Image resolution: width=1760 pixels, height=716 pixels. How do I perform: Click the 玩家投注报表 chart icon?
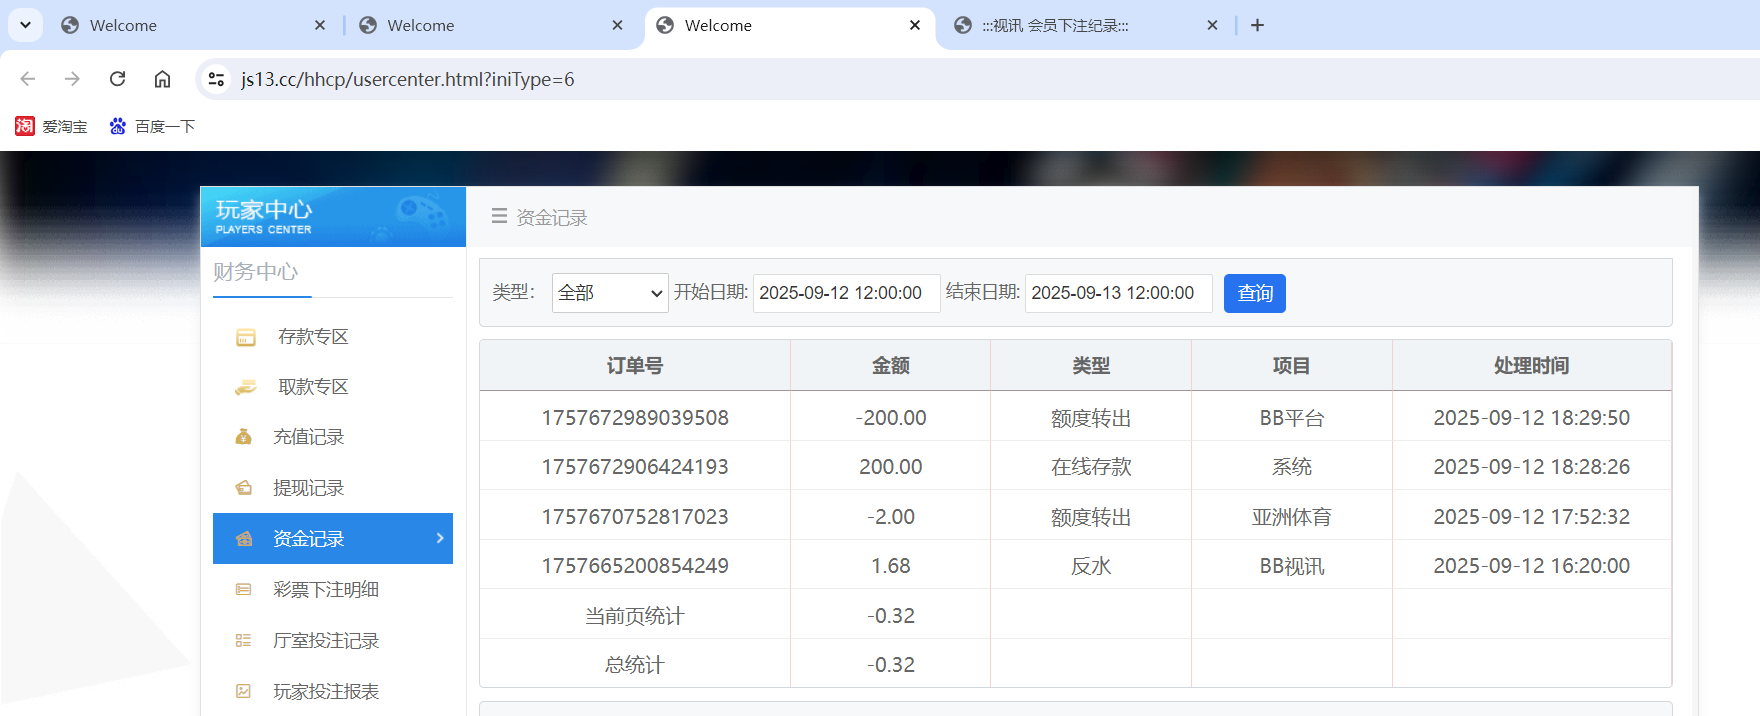(243, 691)
